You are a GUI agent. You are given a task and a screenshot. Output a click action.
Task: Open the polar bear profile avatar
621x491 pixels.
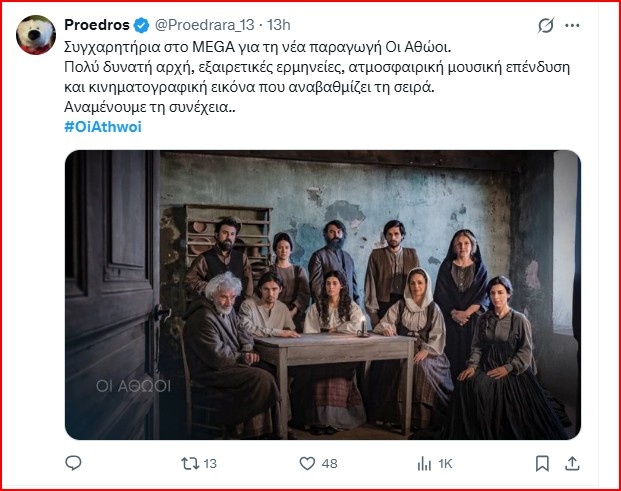(x=36, y=35)
